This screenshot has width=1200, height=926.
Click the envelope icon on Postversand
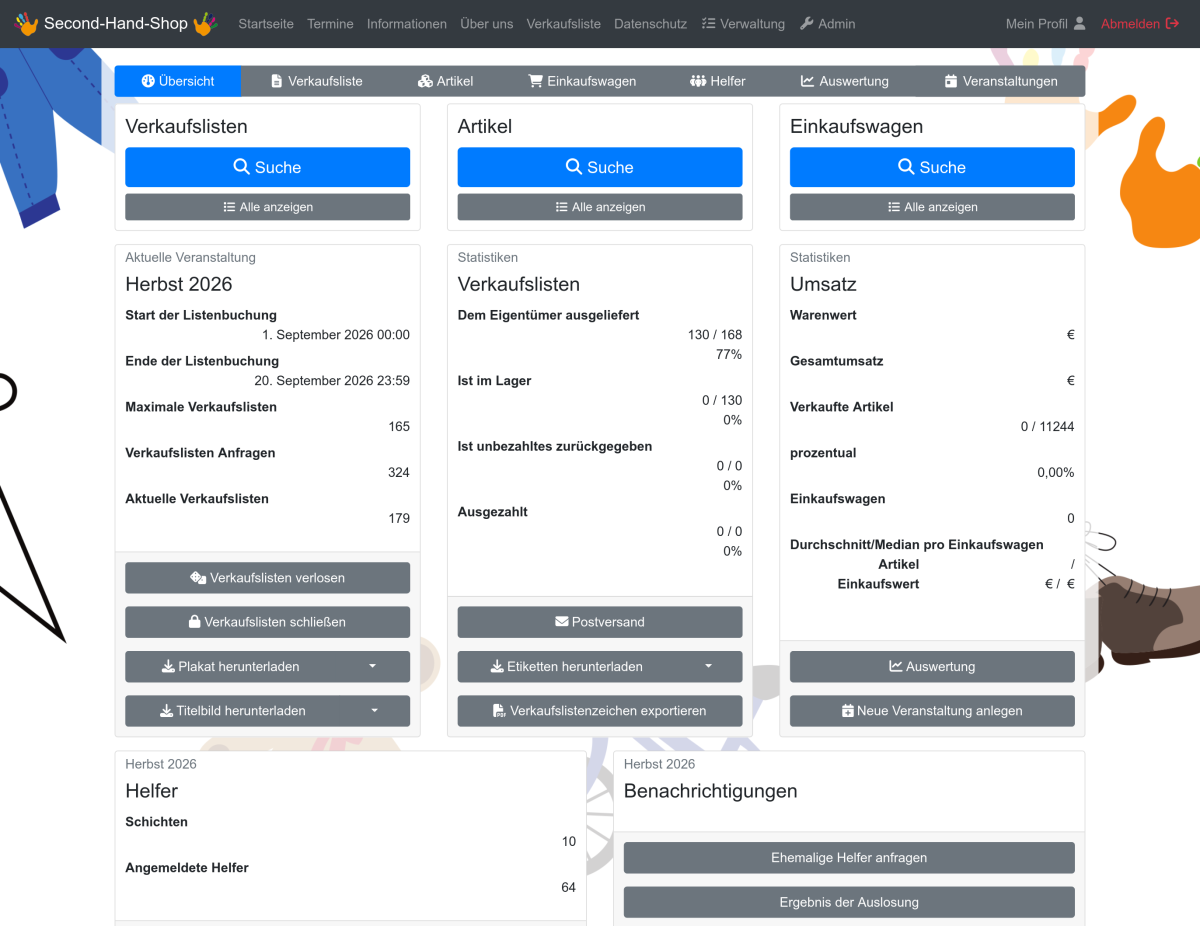coord(562,622)
